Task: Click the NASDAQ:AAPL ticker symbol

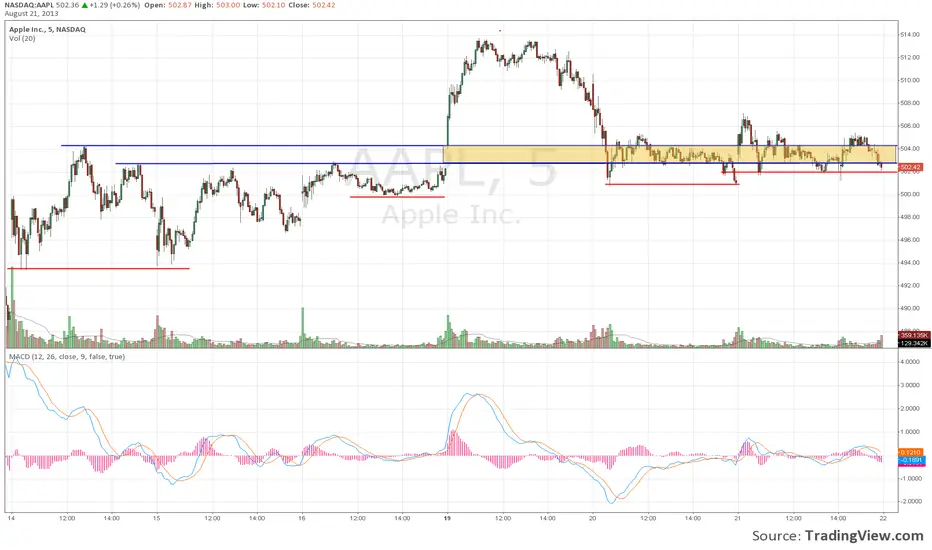Action: click(x=30, y=5)
